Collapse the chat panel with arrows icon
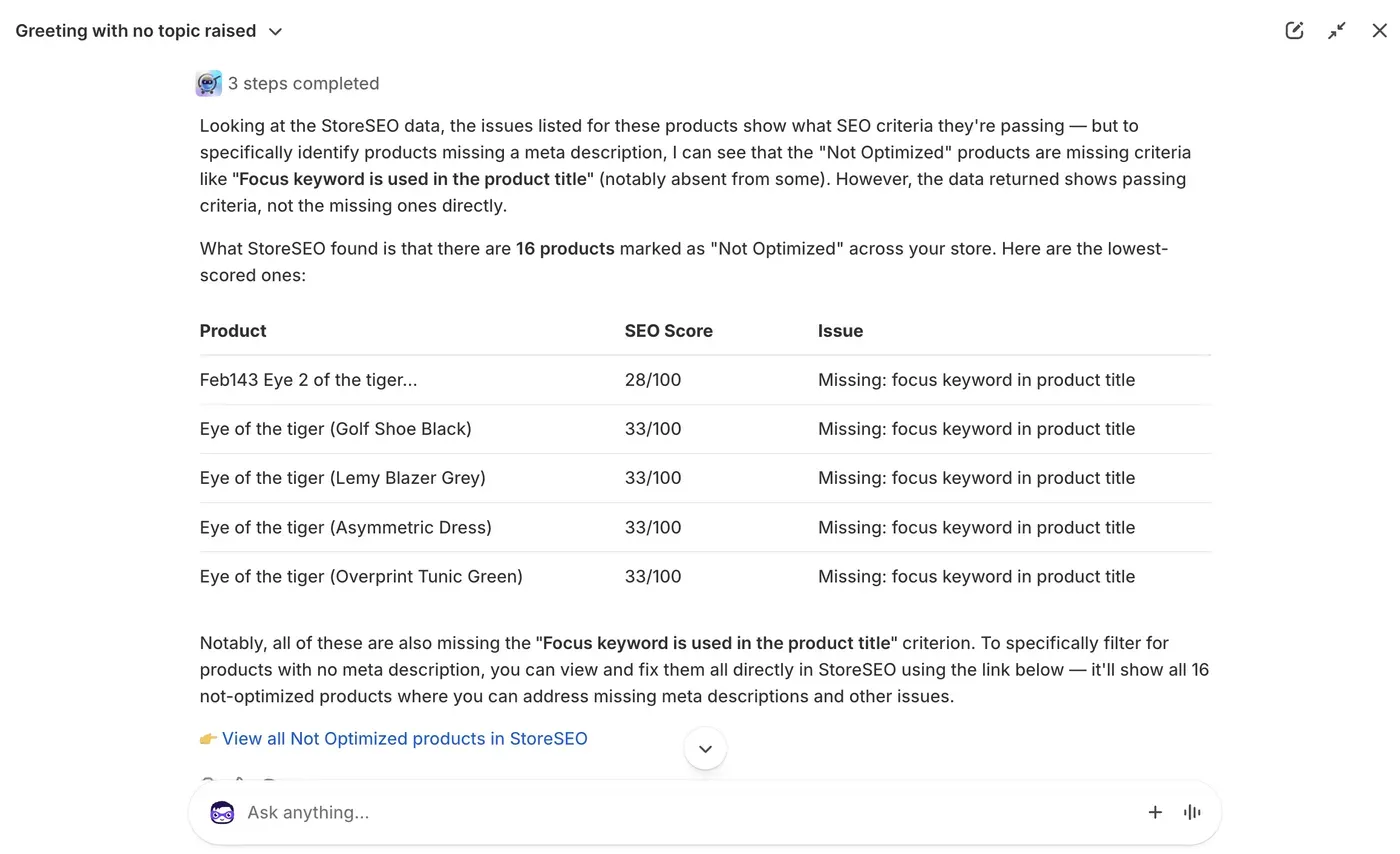This screenshot has height=854, width=1400. (x=1337, y=30)
